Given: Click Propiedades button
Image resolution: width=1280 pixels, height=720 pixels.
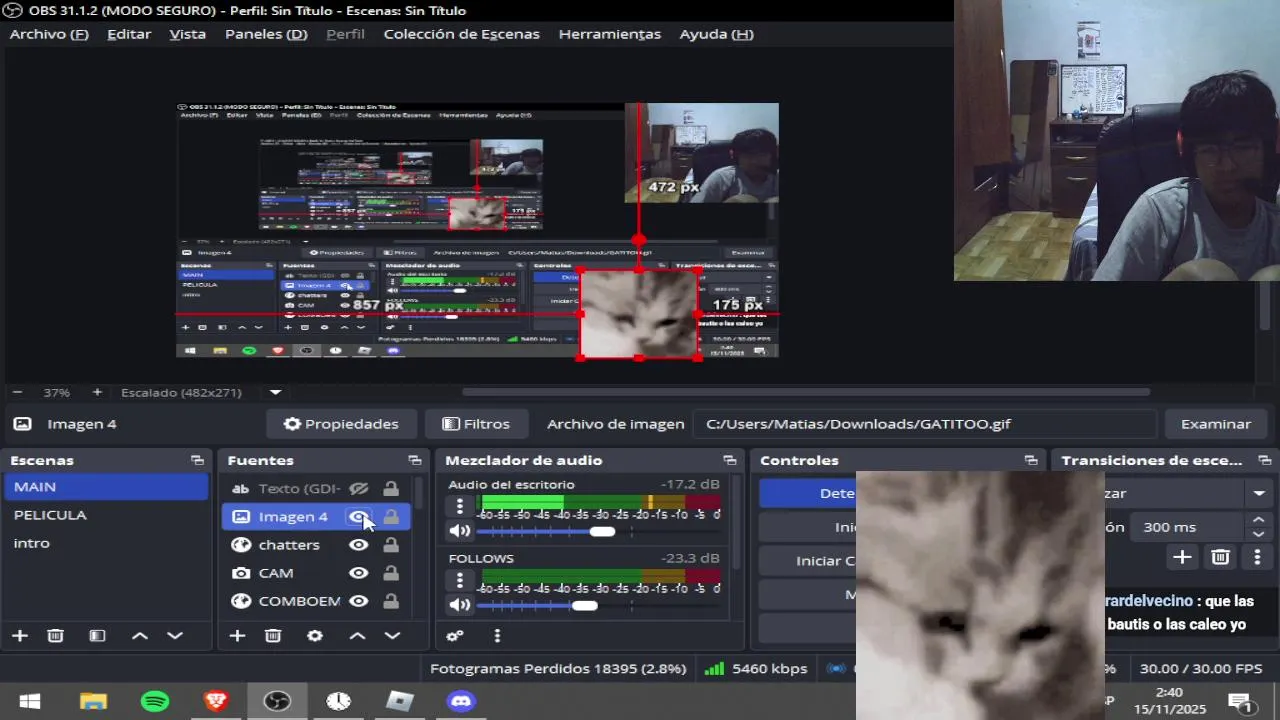Looking at the screenshot, I should (x=341, y=424).
